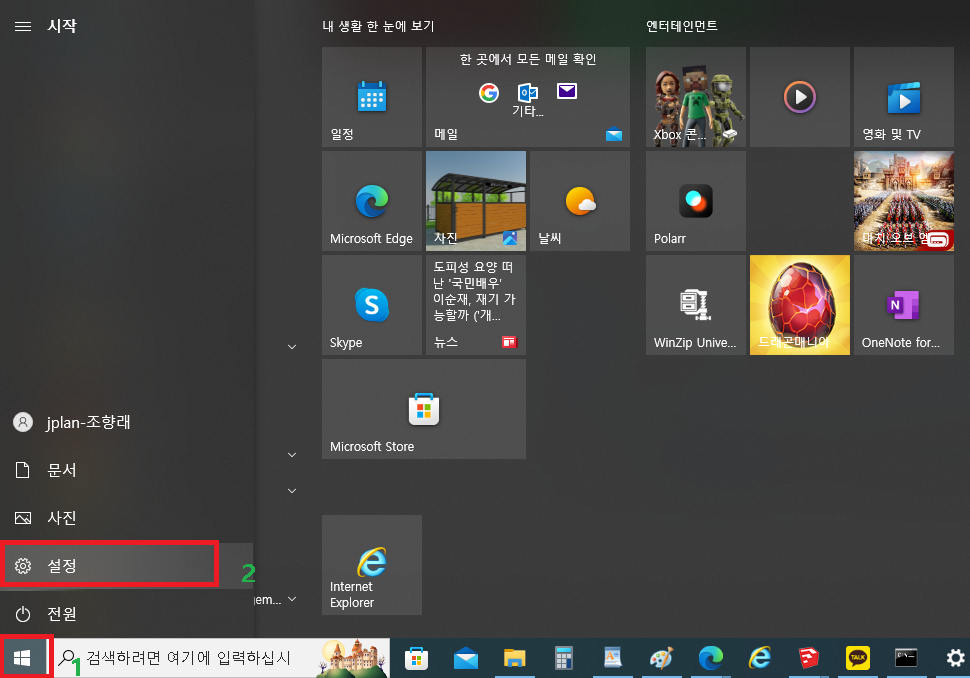
Task: Open the media player tile with play icon
Action: 800,97
